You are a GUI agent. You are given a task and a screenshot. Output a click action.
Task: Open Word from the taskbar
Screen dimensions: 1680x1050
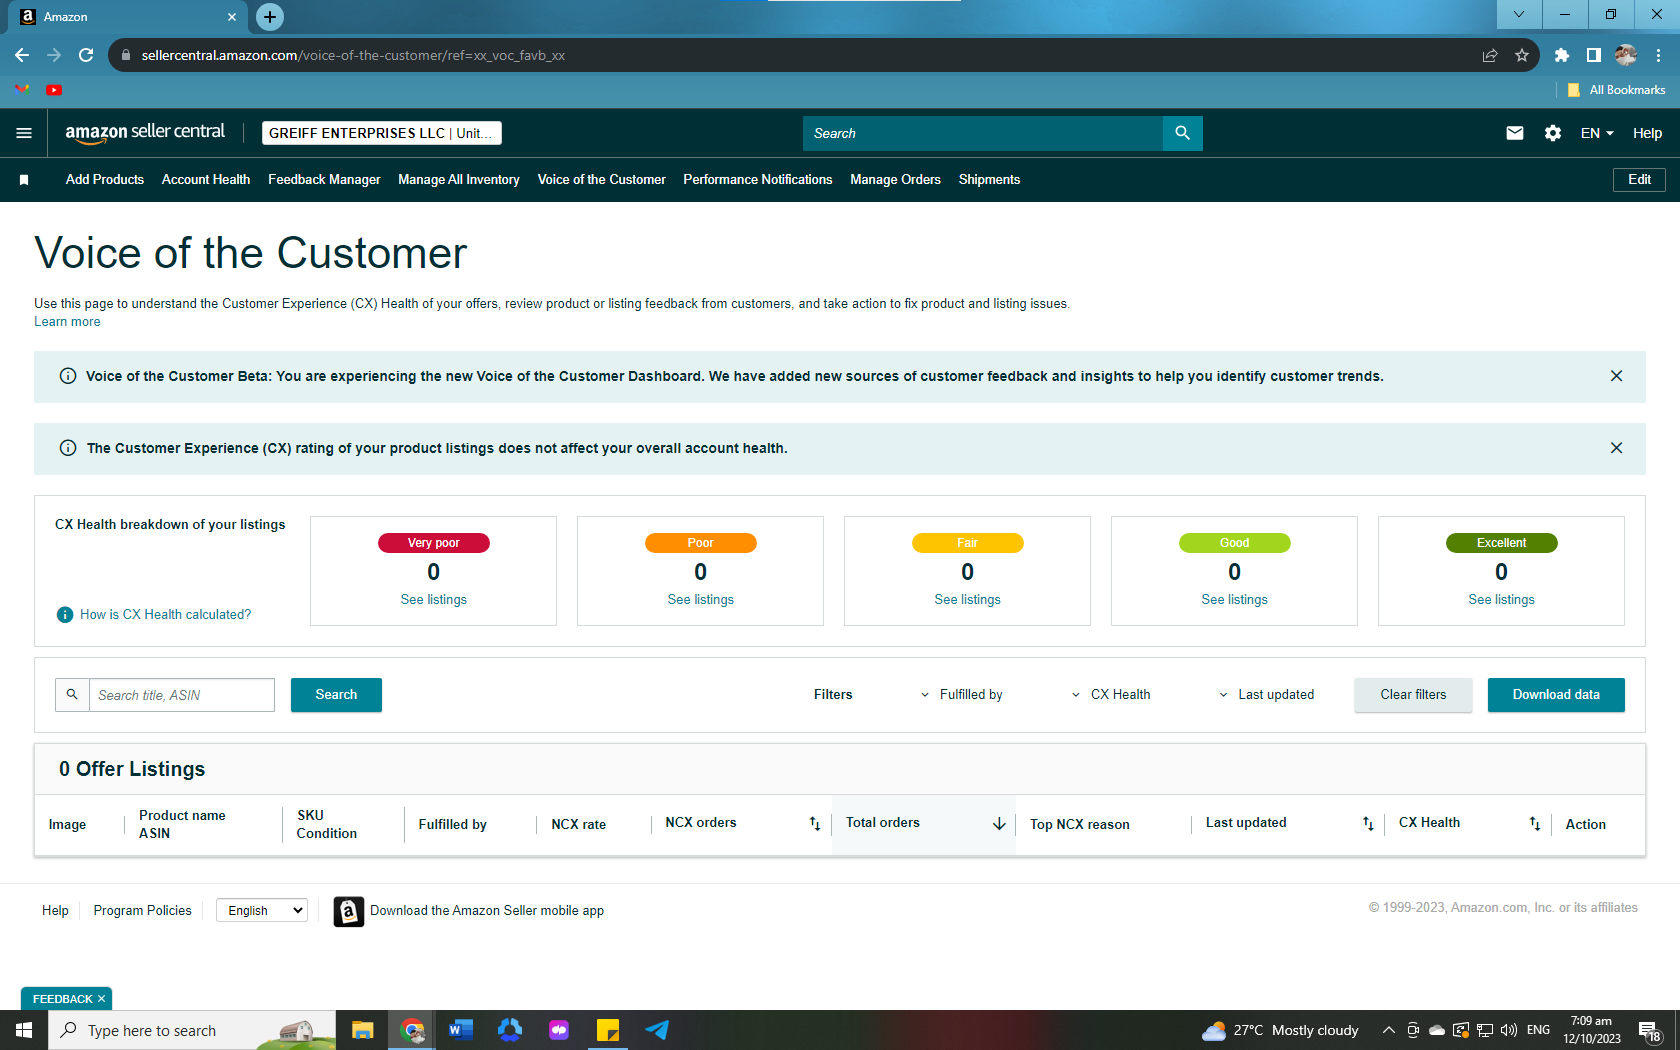460,1030
